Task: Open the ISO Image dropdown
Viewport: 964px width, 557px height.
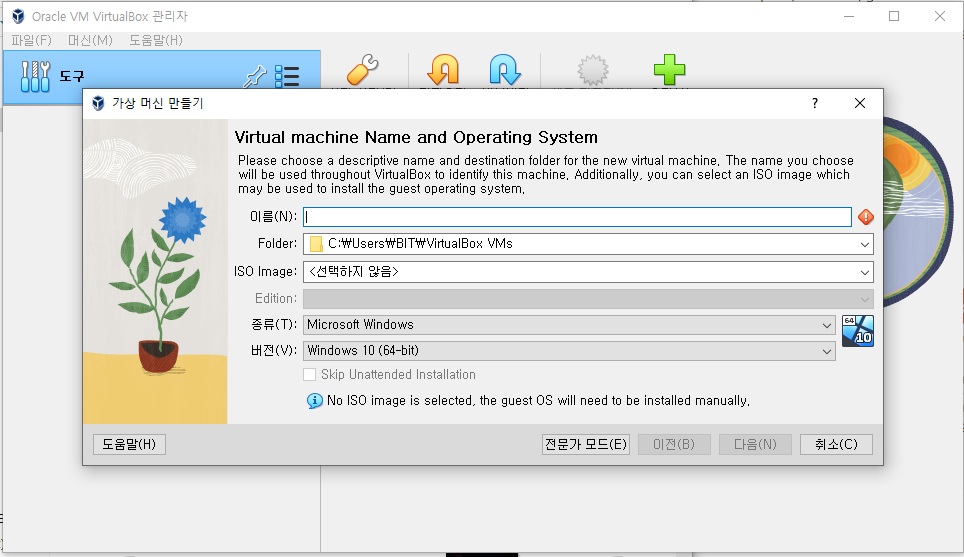Action: pyautogui.click(x=864, y=272)
